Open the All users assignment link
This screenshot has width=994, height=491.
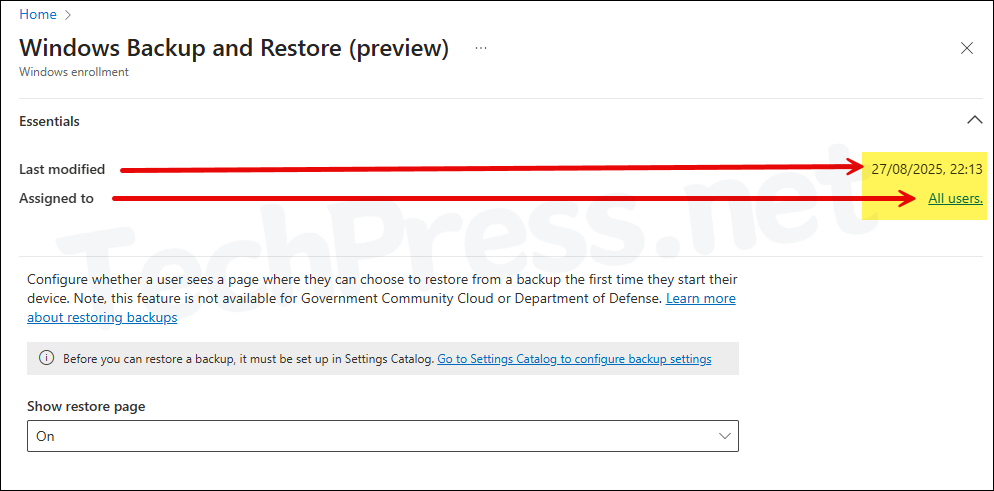point(955,199)
